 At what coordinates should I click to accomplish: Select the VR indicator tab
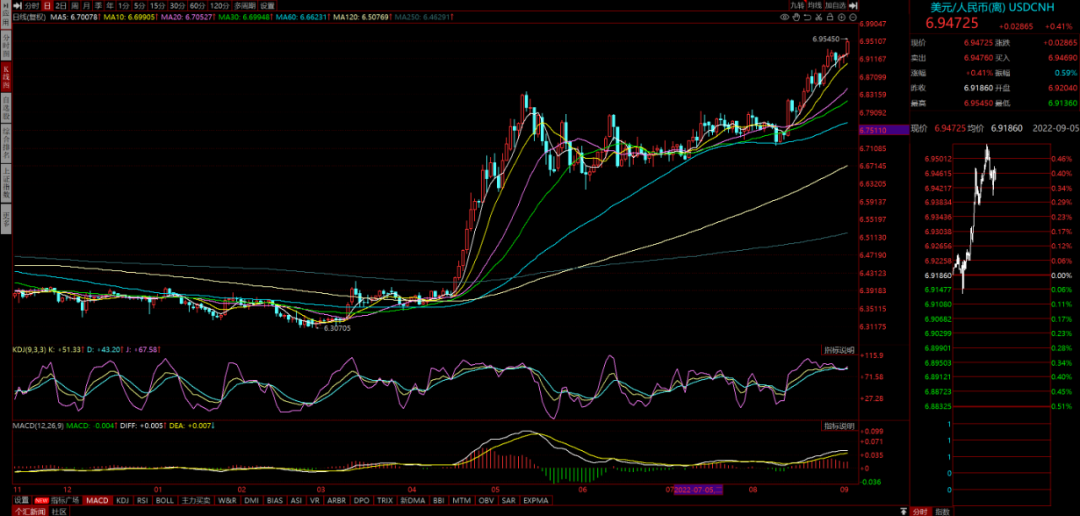315,500
